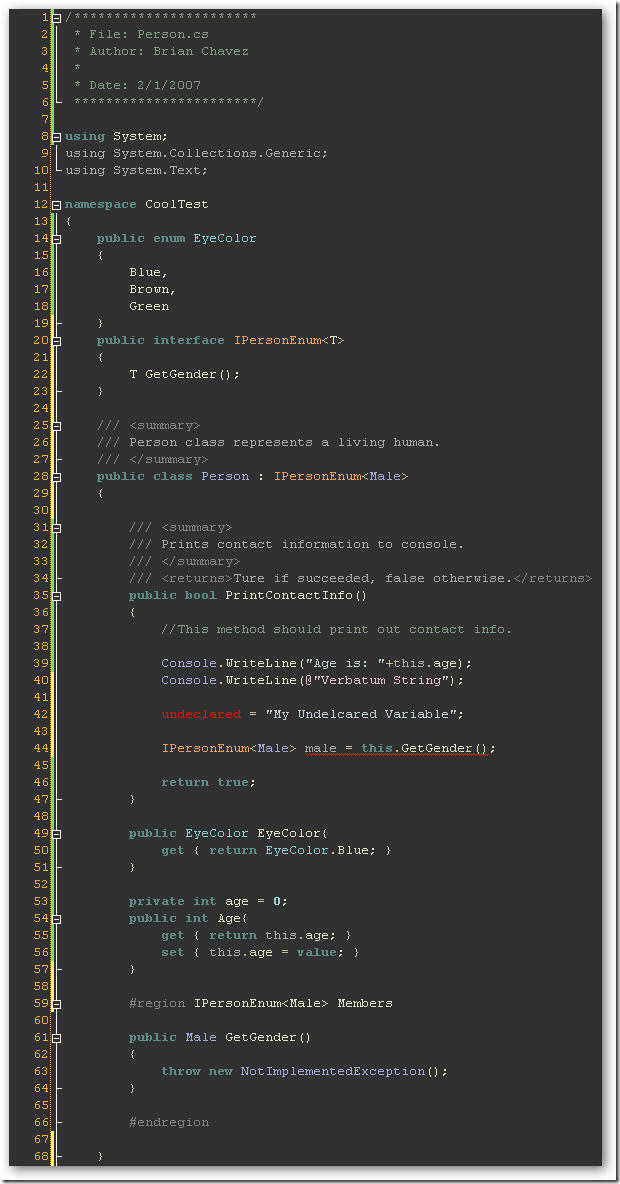The height and width of the screenshot is (1184, 620).
Task: Collapse the Person class summary comment at line 25
Action: point(57,425)
